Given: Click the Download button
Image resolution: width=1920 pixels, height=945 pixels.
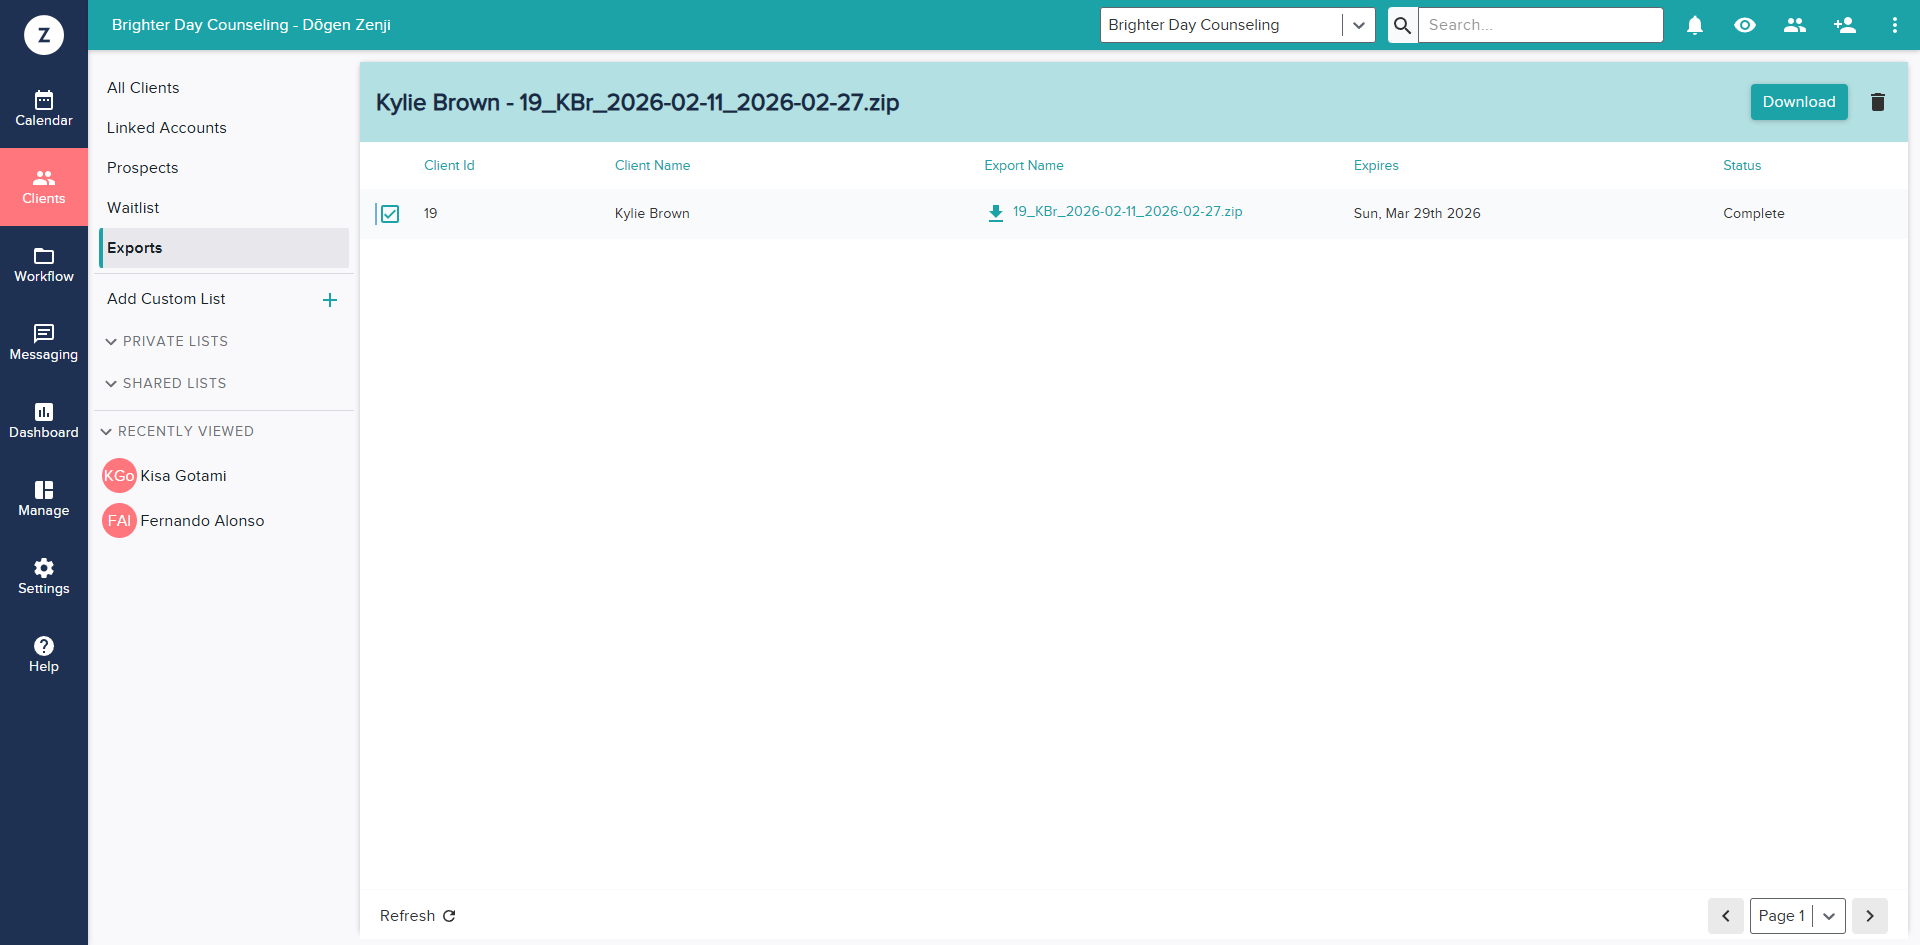Looking at the screenshot, I should 1799,102.
